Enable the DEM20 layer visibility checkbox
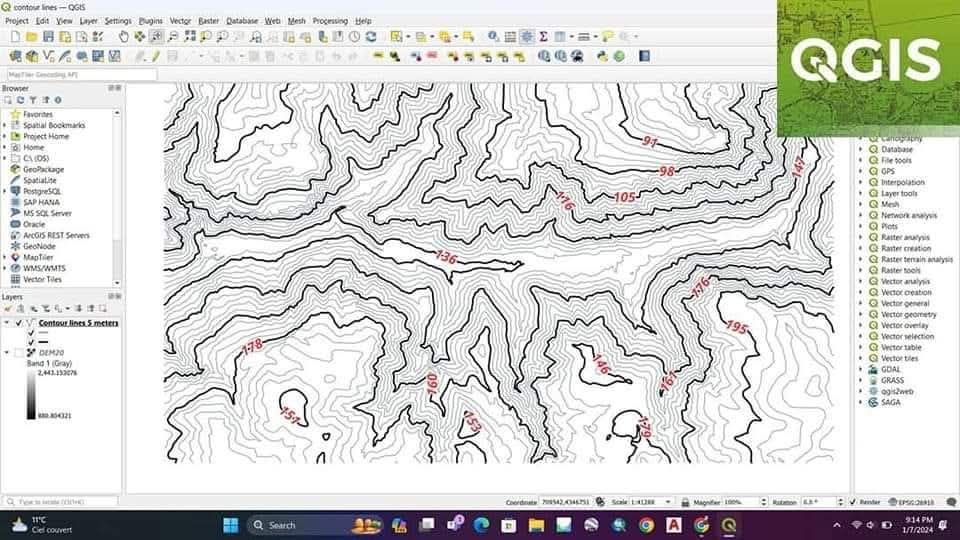960x540 pixels. 18,353
